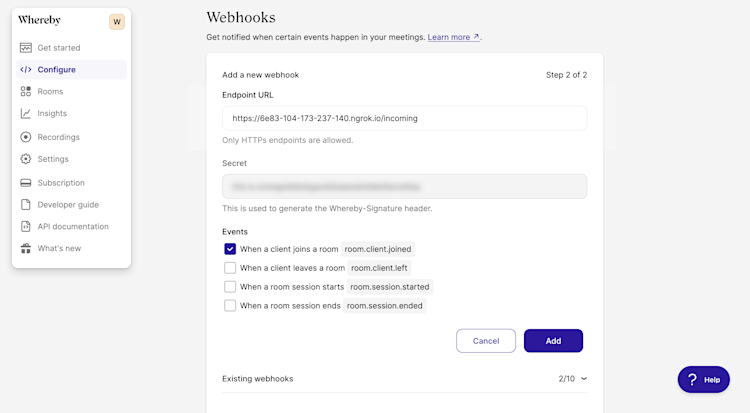Open Get started menu item

tap(71, 47)
